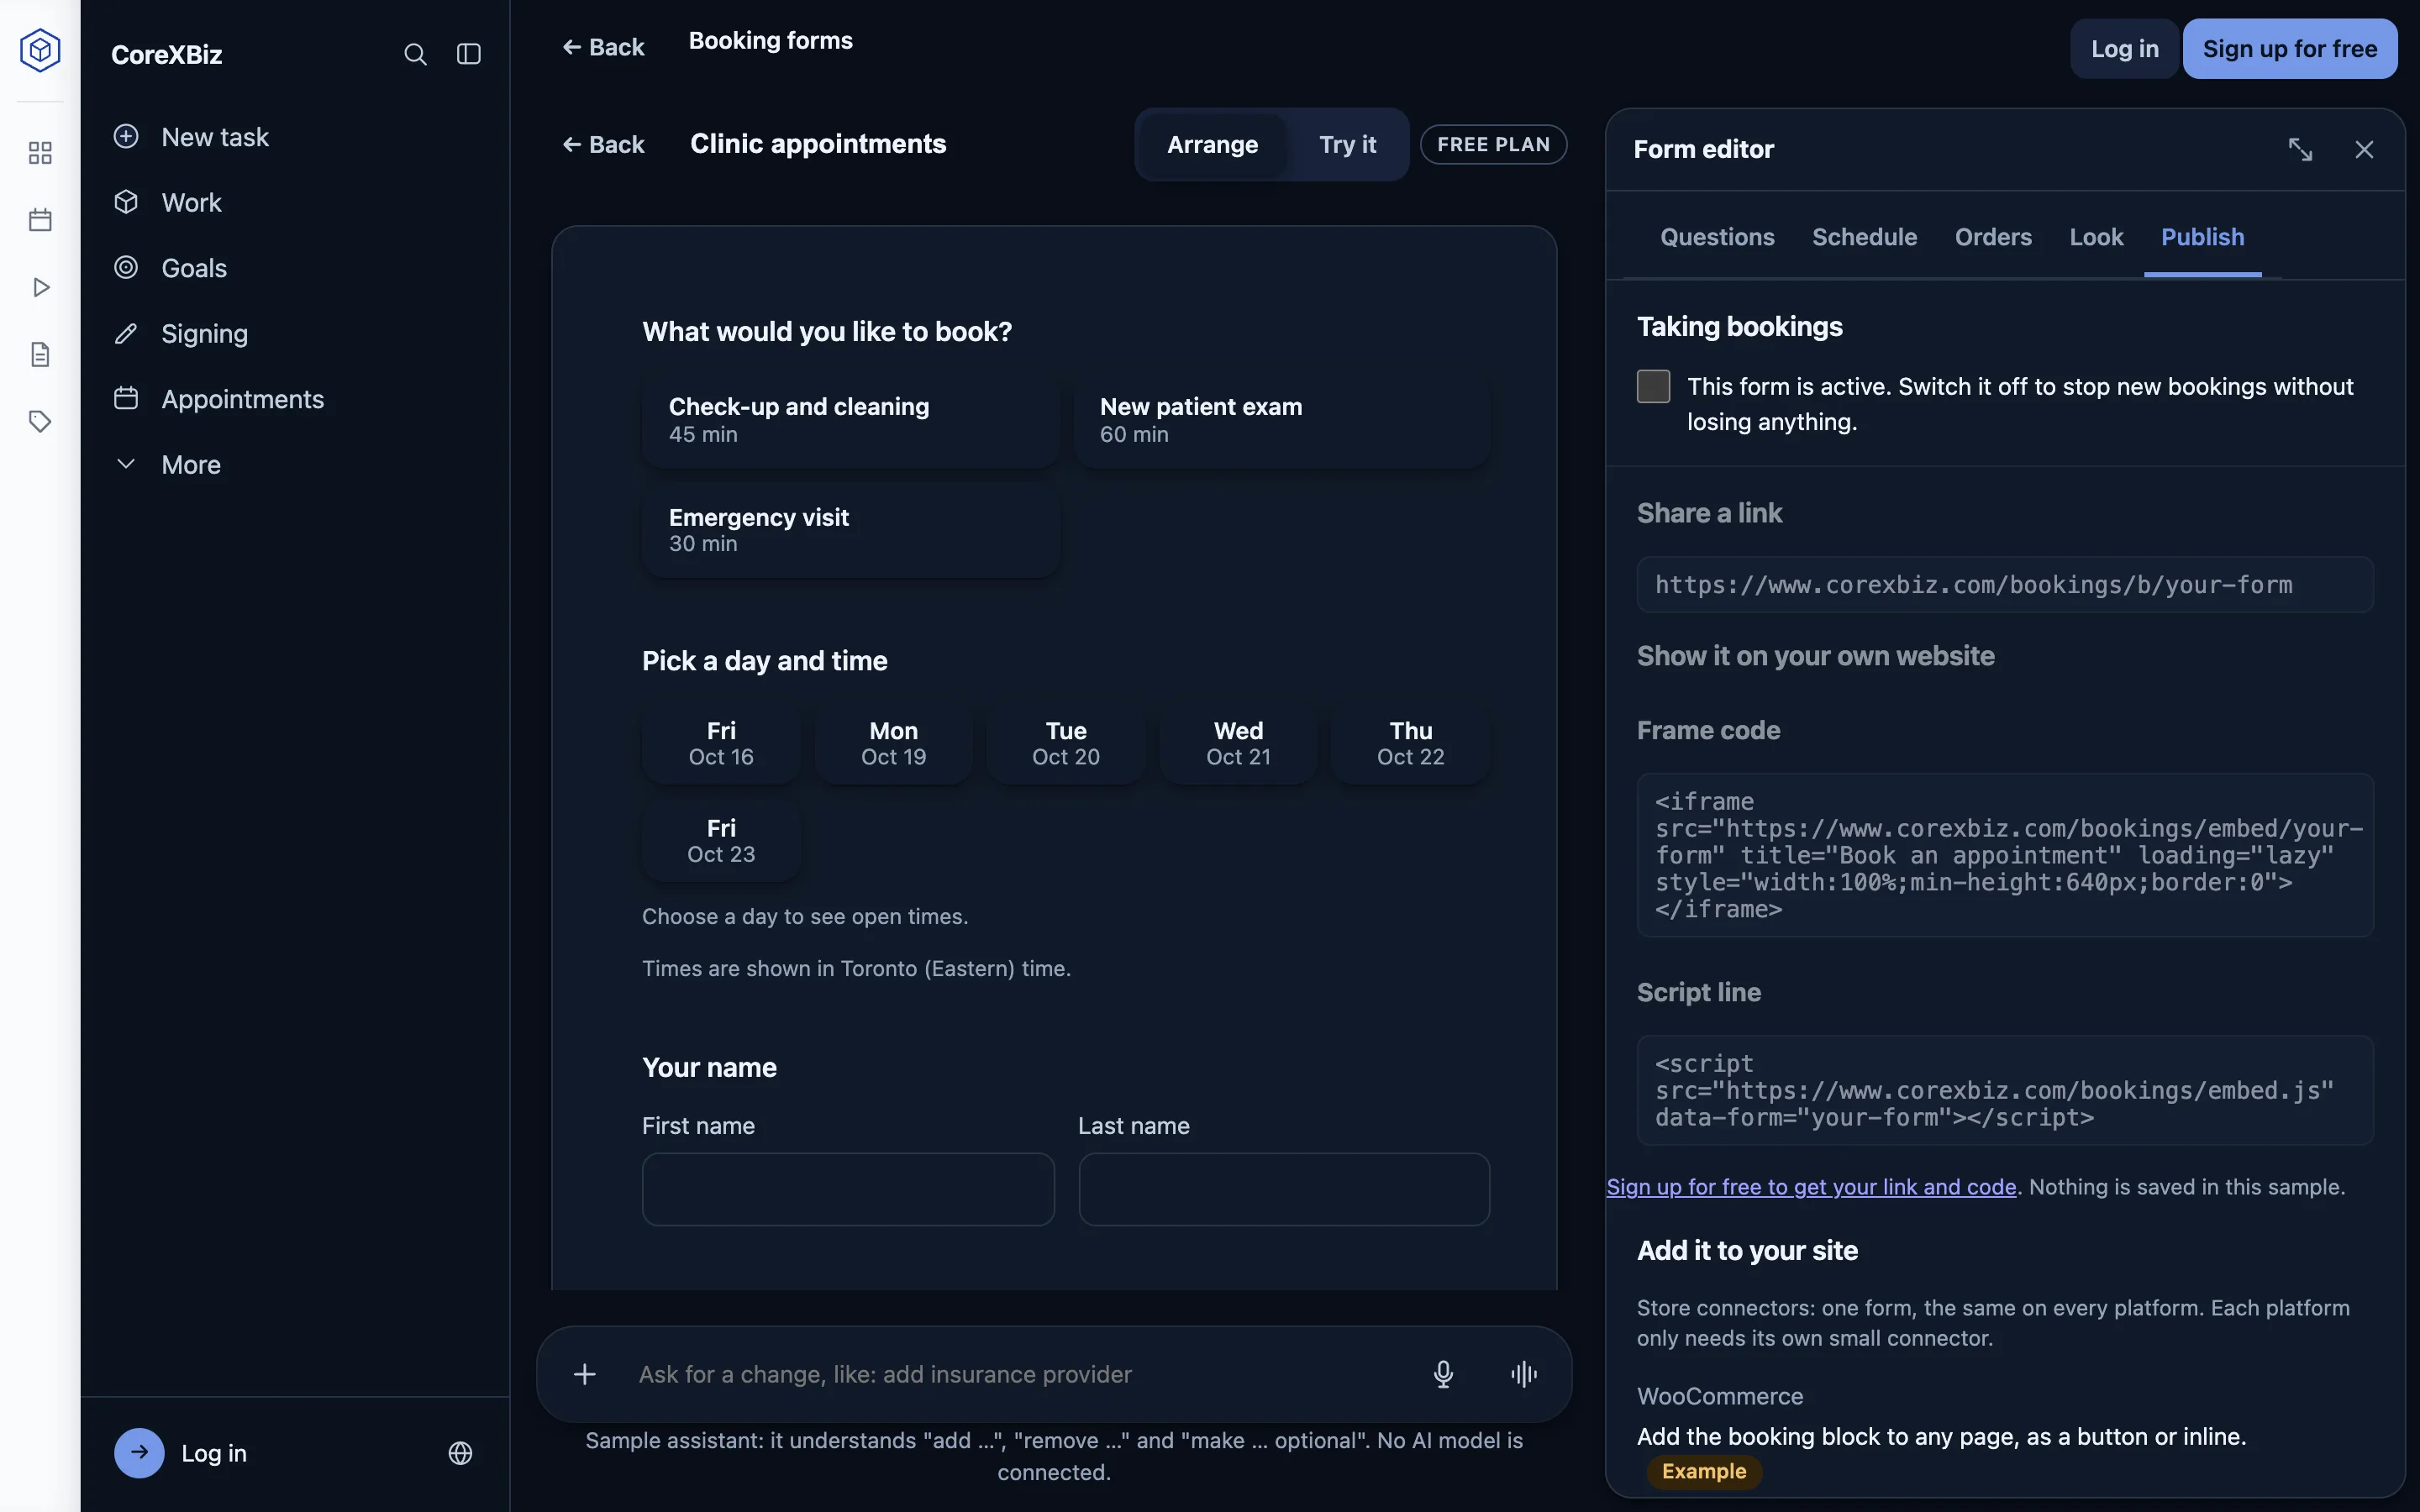Open the Look tab

pos(2096,237)
